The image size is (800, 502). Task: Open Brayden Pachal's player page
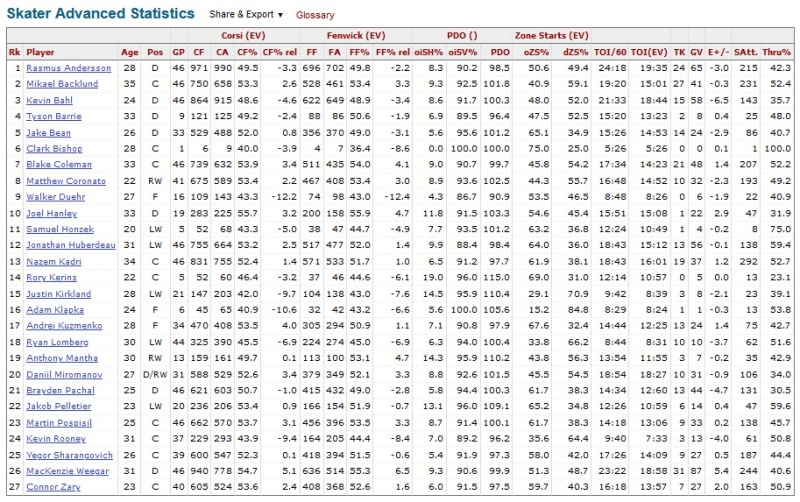60,390
